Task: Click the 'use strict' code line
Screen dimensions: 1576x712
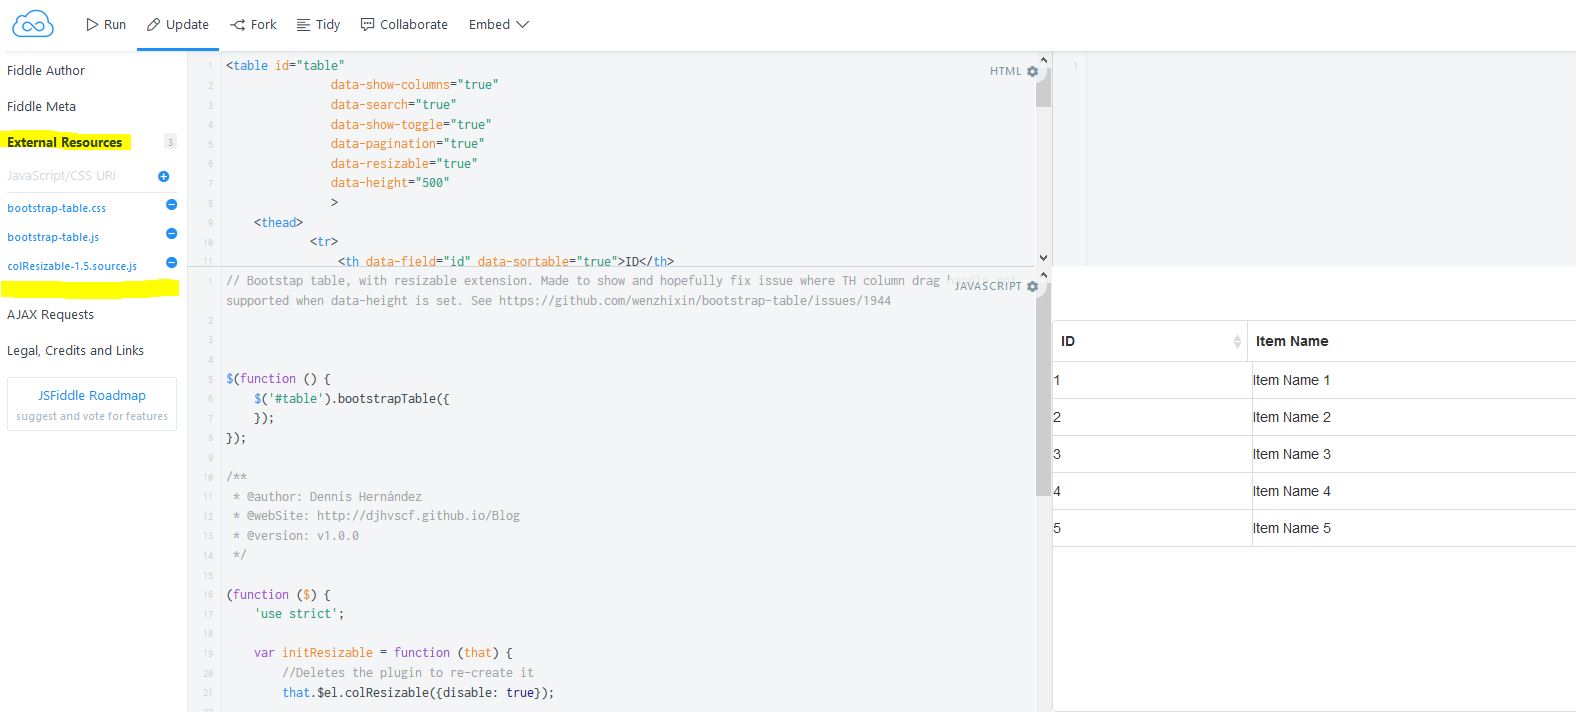Action: 299,614
